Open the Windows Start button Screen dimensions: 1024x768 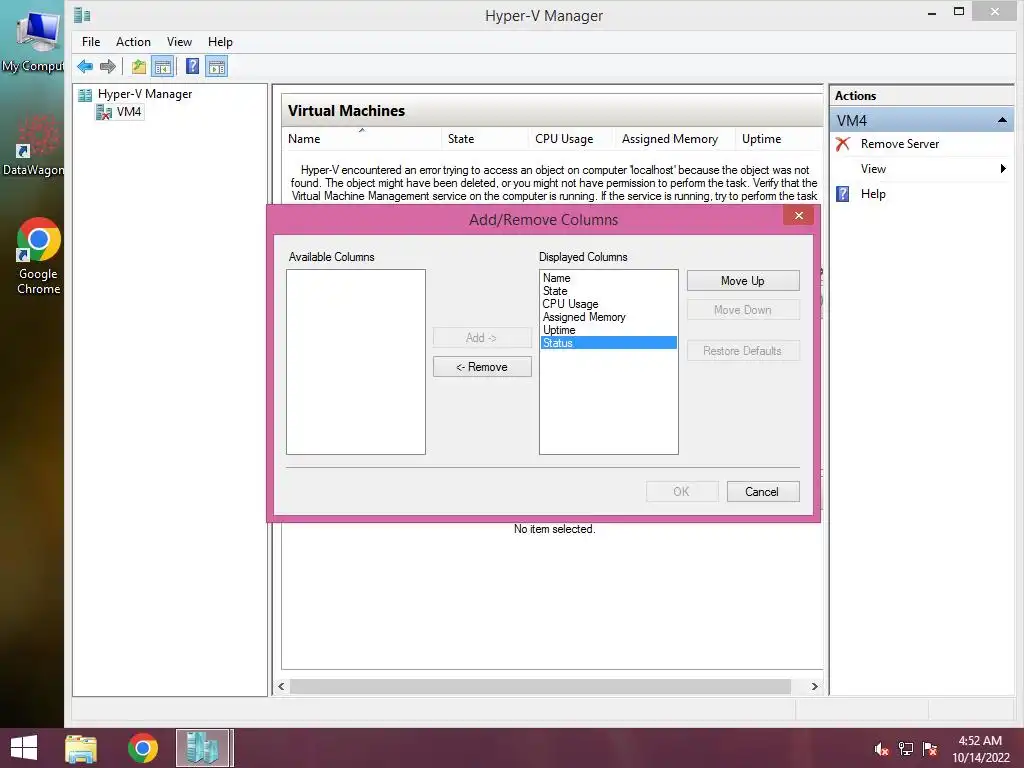[x=24, y=748]
